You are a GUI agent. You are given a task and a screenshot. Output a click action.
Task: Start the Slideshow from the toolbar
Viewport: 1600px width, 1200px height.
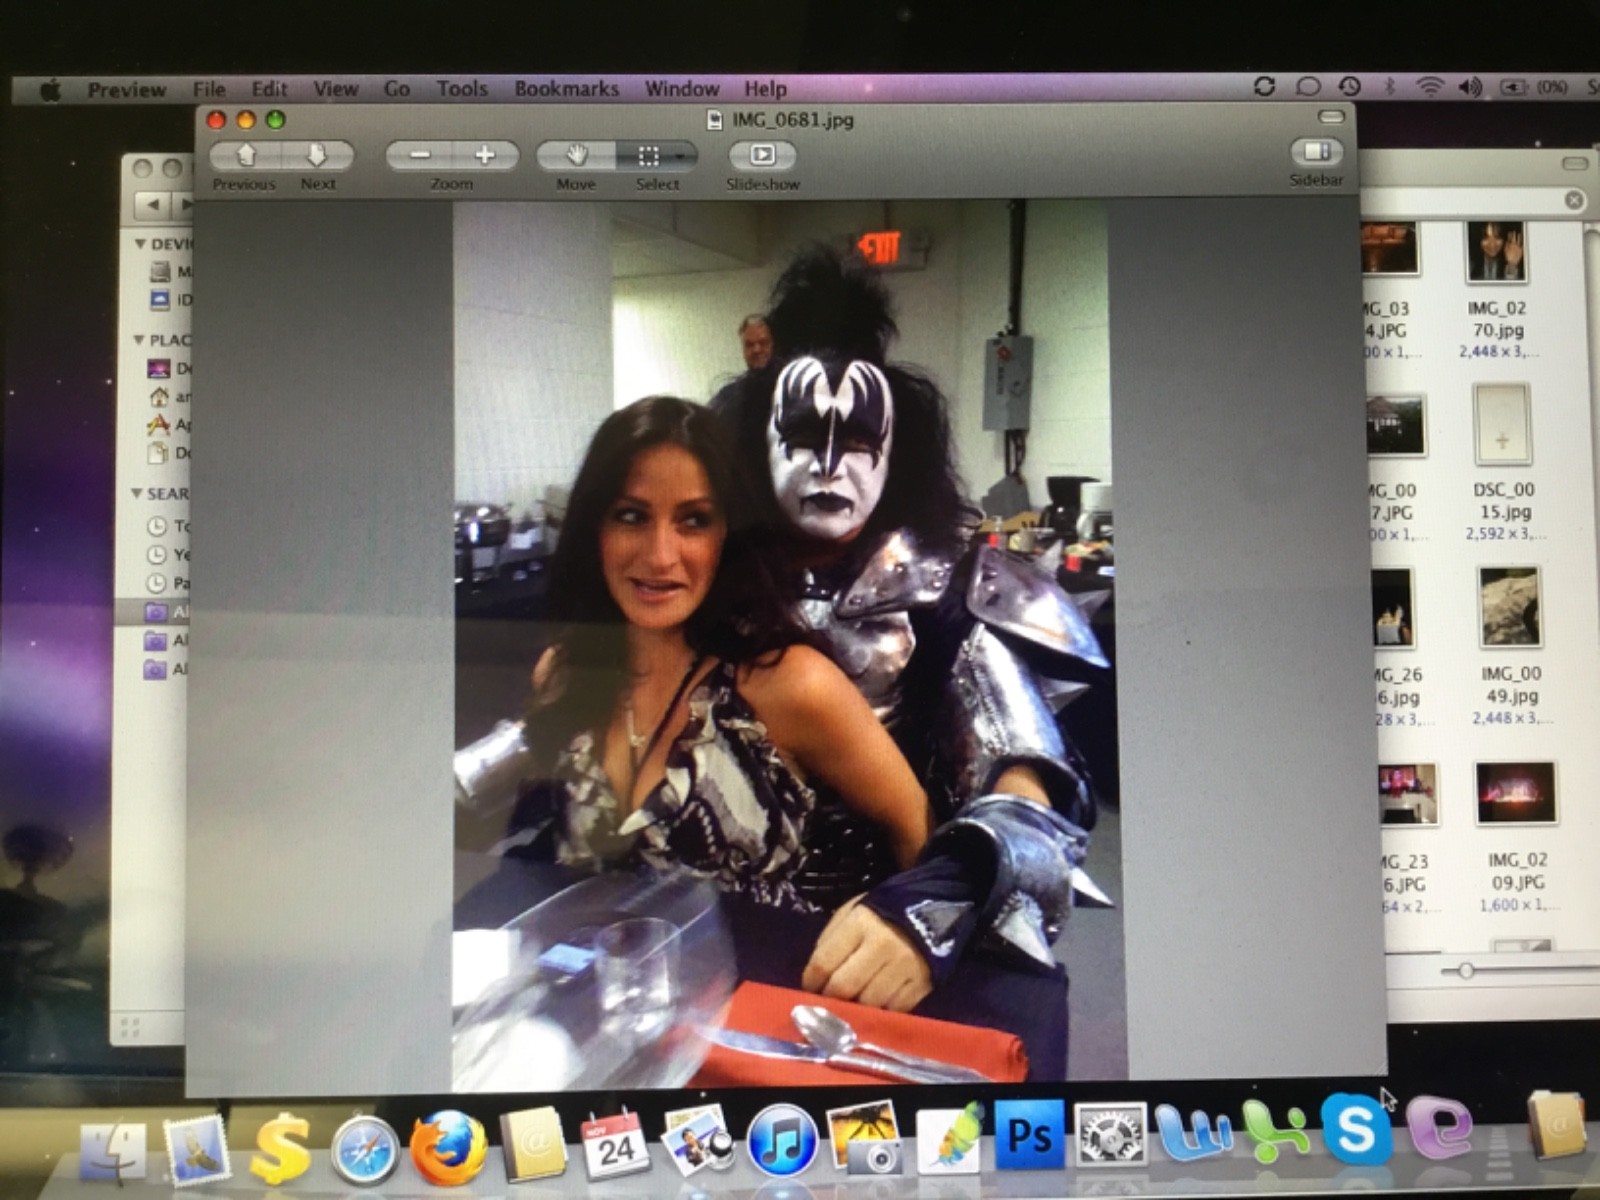tap(762, 155)
